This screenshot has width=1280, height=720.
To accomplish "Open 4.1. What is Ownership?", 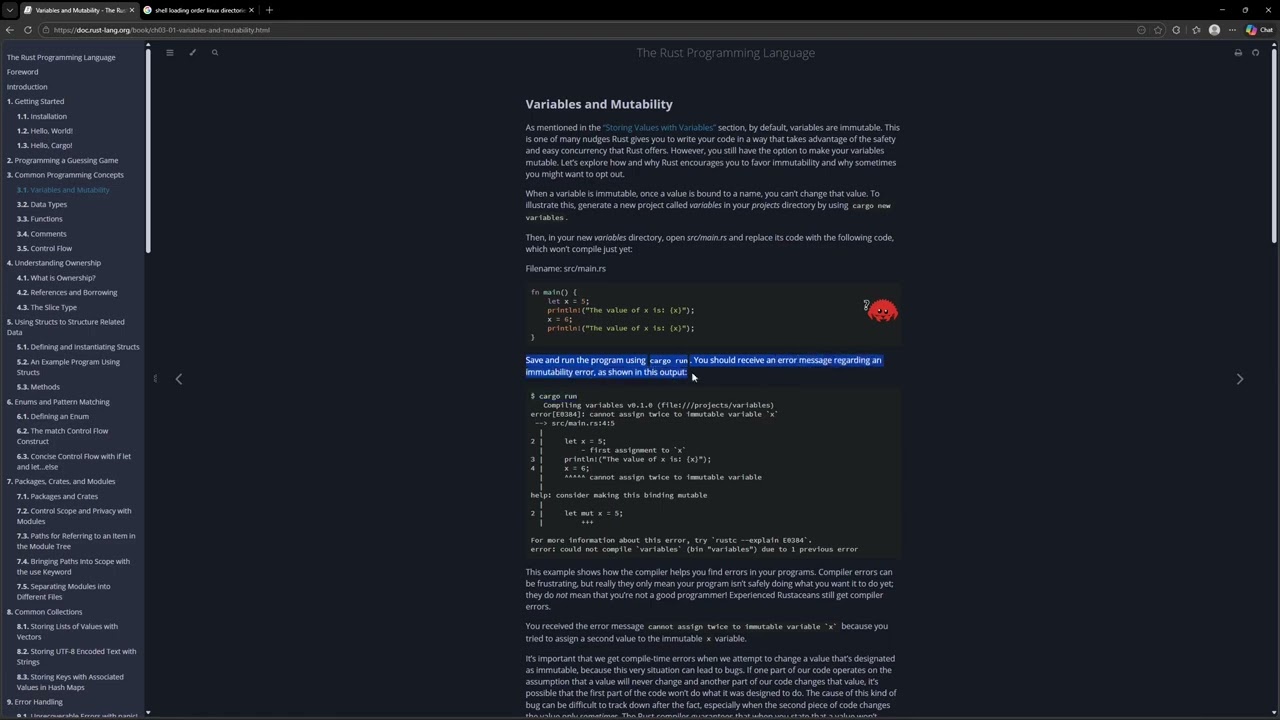I will pos(56,278).
